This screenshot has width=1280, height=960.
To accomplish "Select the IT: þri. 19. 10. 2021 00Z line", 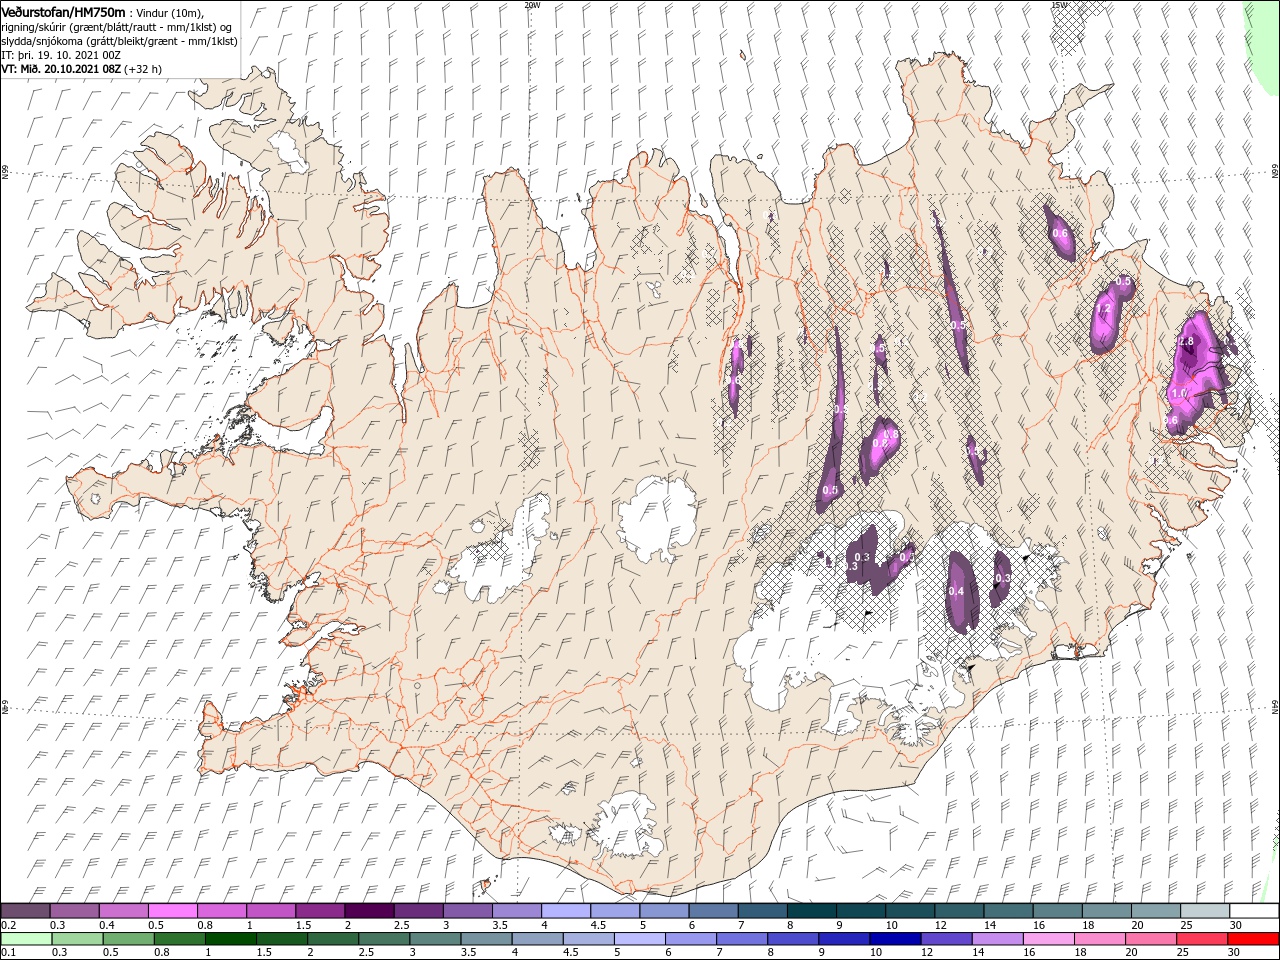I will point(61,55).
